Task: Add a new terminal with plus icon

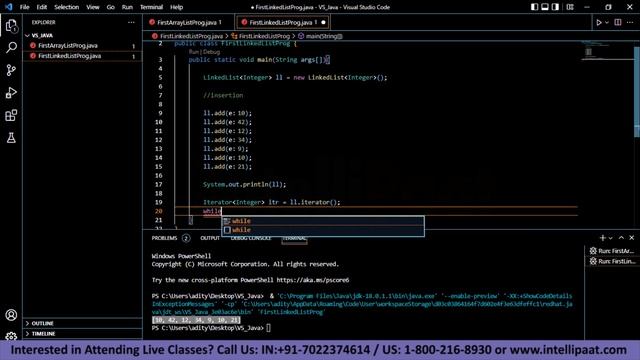Action: tap(602, 238)
